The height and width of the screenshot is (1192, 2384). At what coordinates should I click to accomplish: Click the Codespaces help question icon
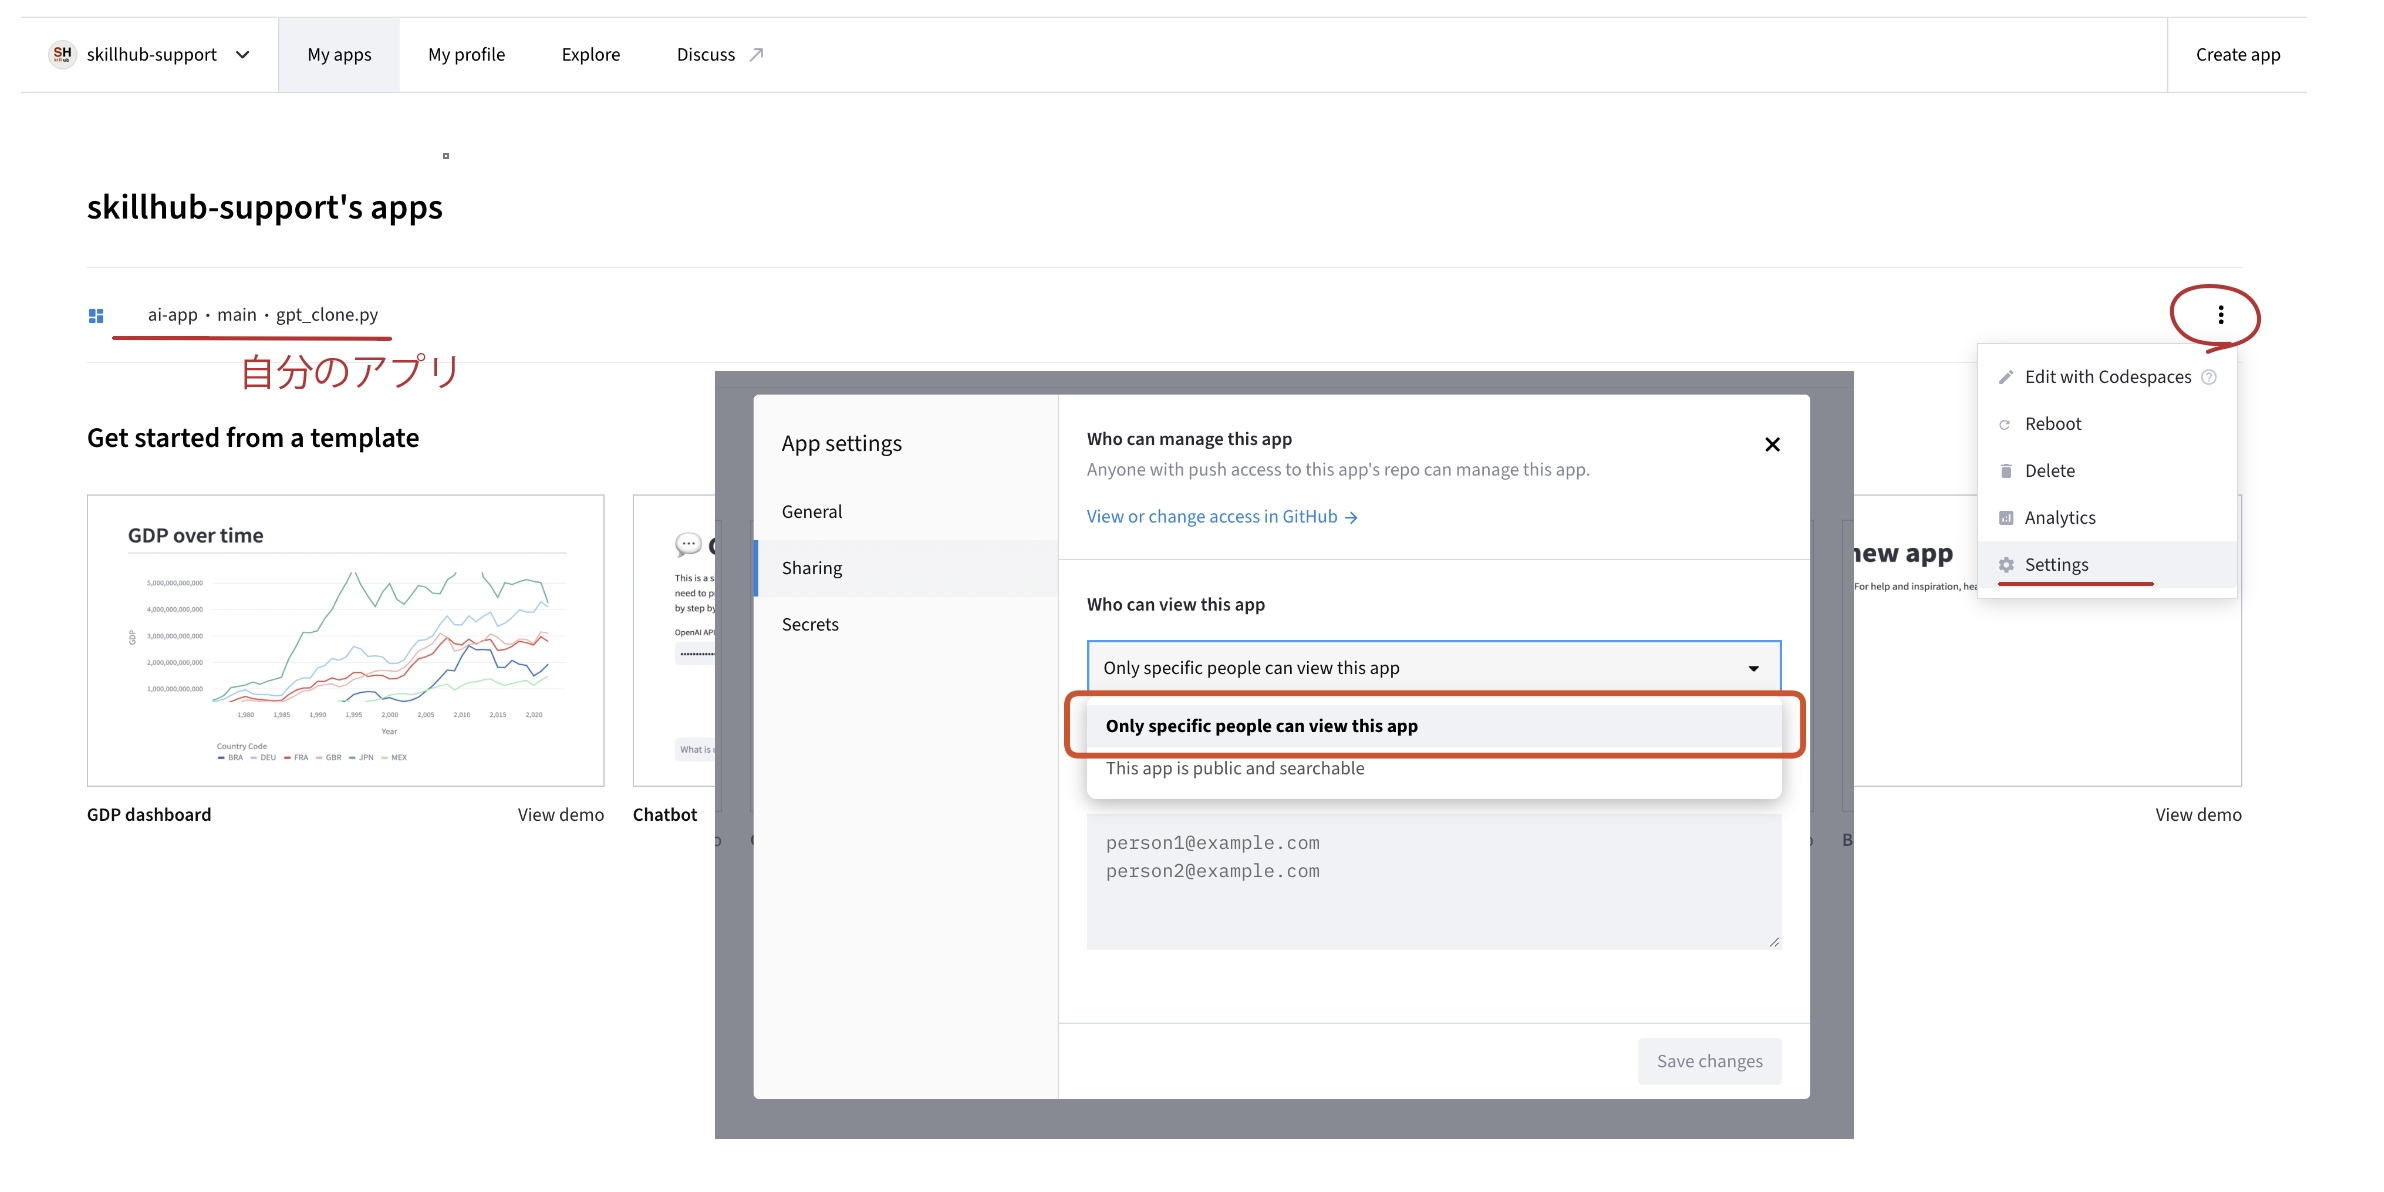point(2209,377)
